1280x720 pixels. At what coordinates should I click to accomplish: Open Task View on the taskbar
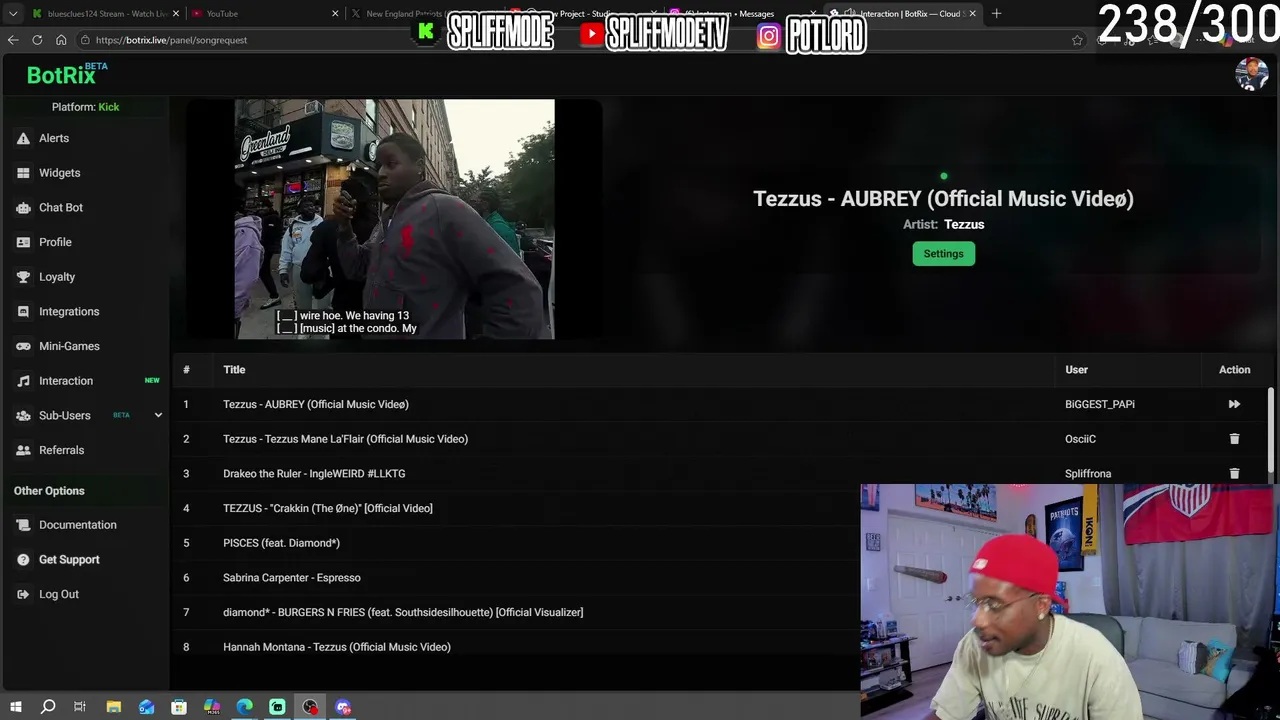point(80,707)
